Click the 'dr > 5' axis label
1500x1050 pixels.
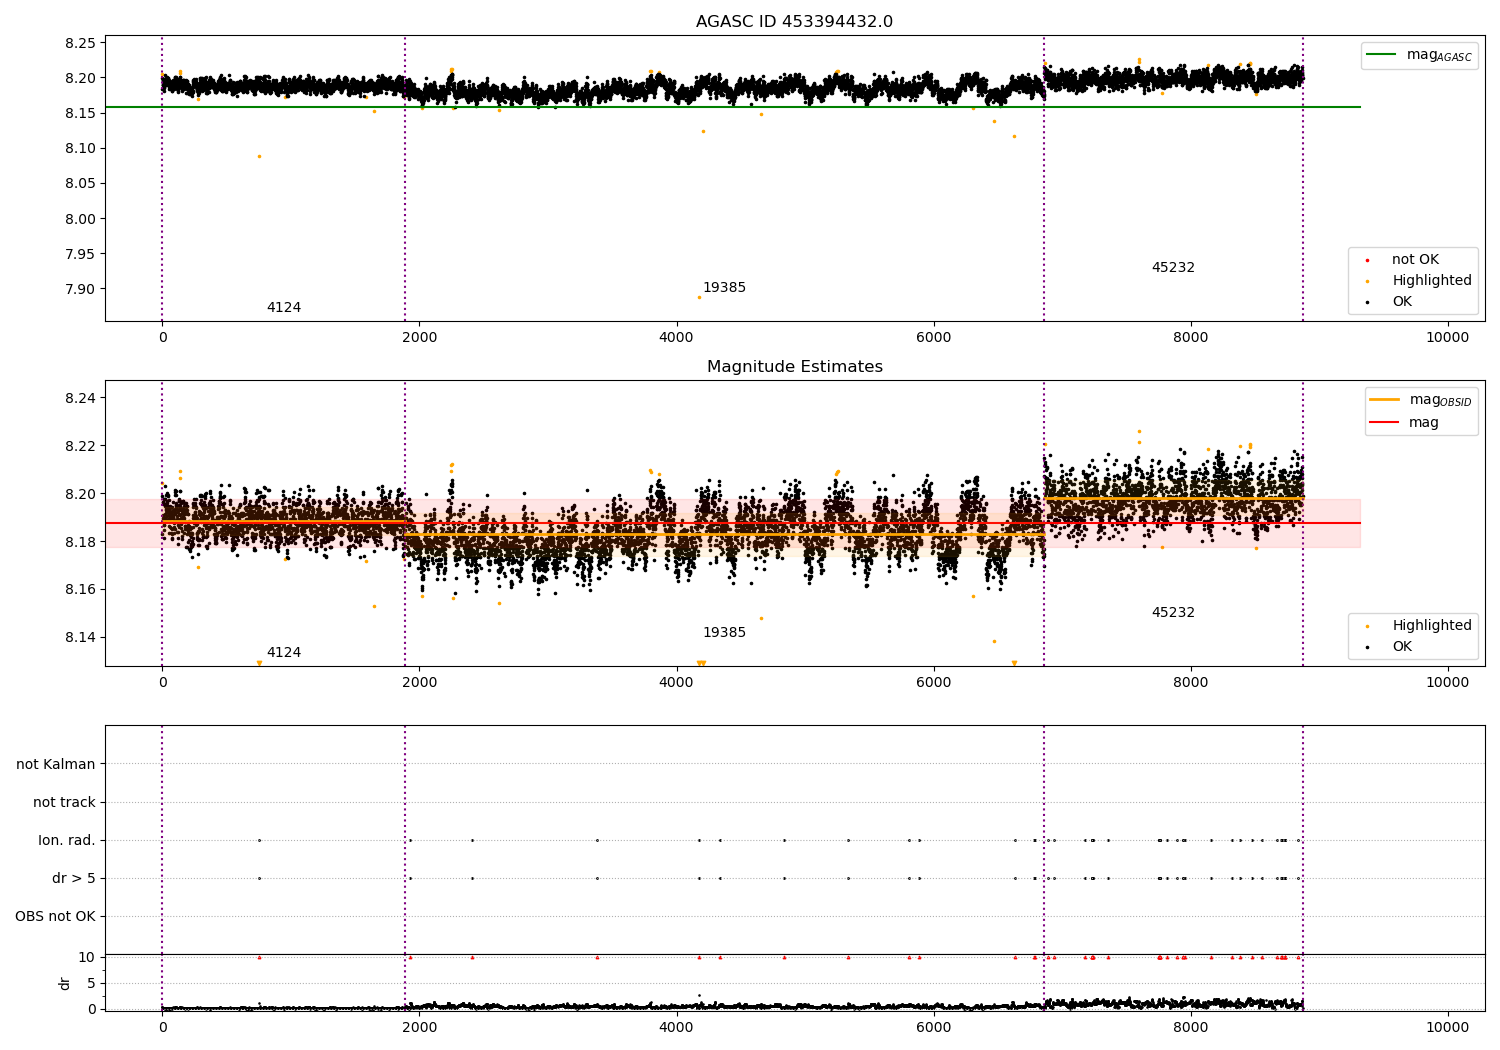coord(74,878)
